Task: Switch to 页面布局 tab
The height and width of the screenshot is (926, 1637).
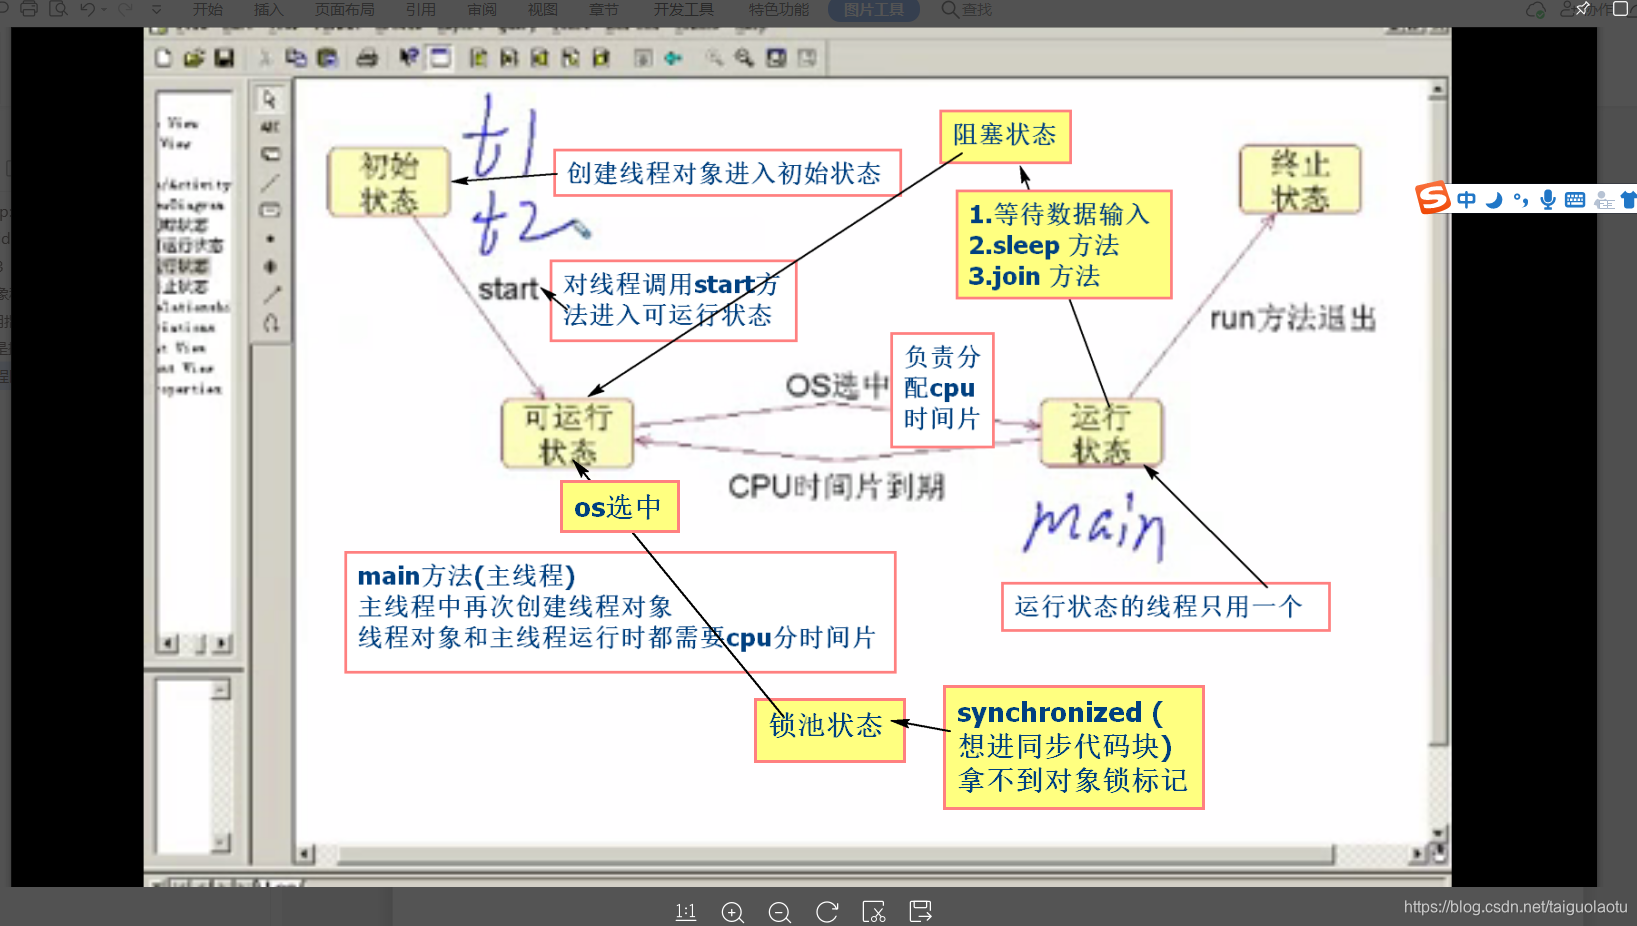Action: click(x=344, y=9)
